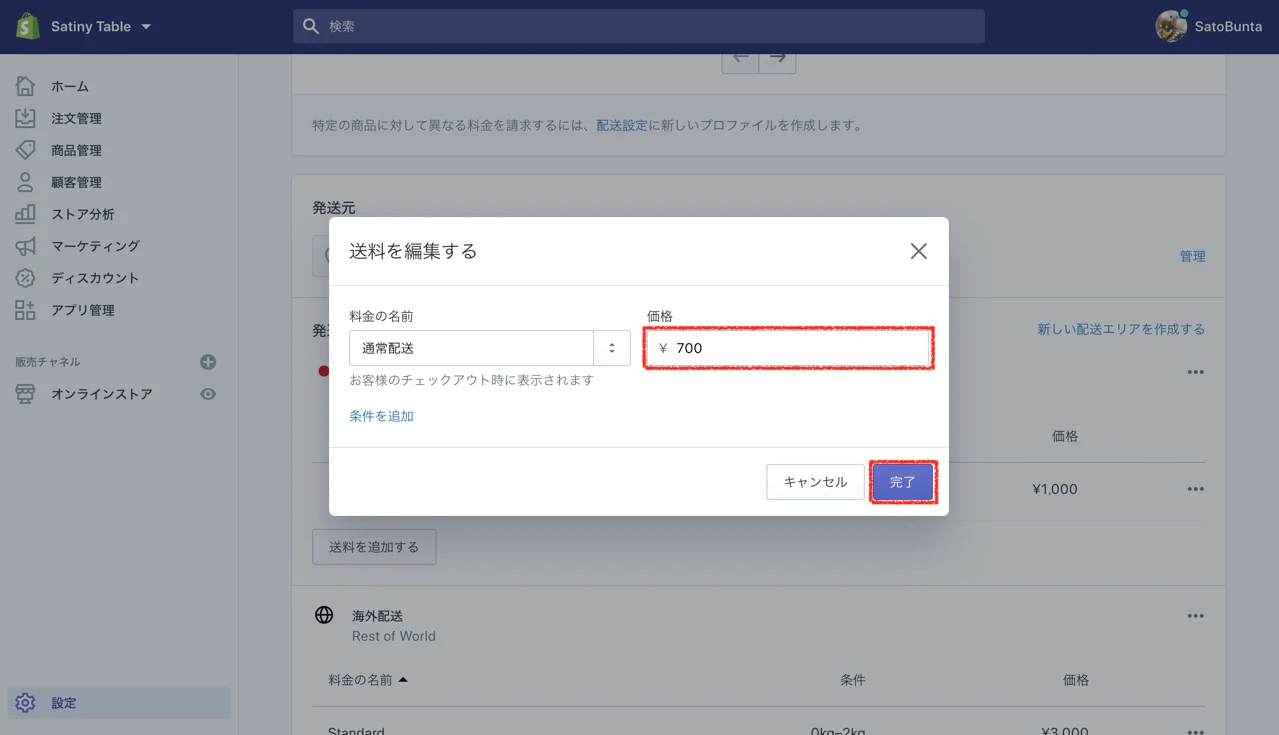
Task: Open the ホーム home icon
Action: (25, 86)
